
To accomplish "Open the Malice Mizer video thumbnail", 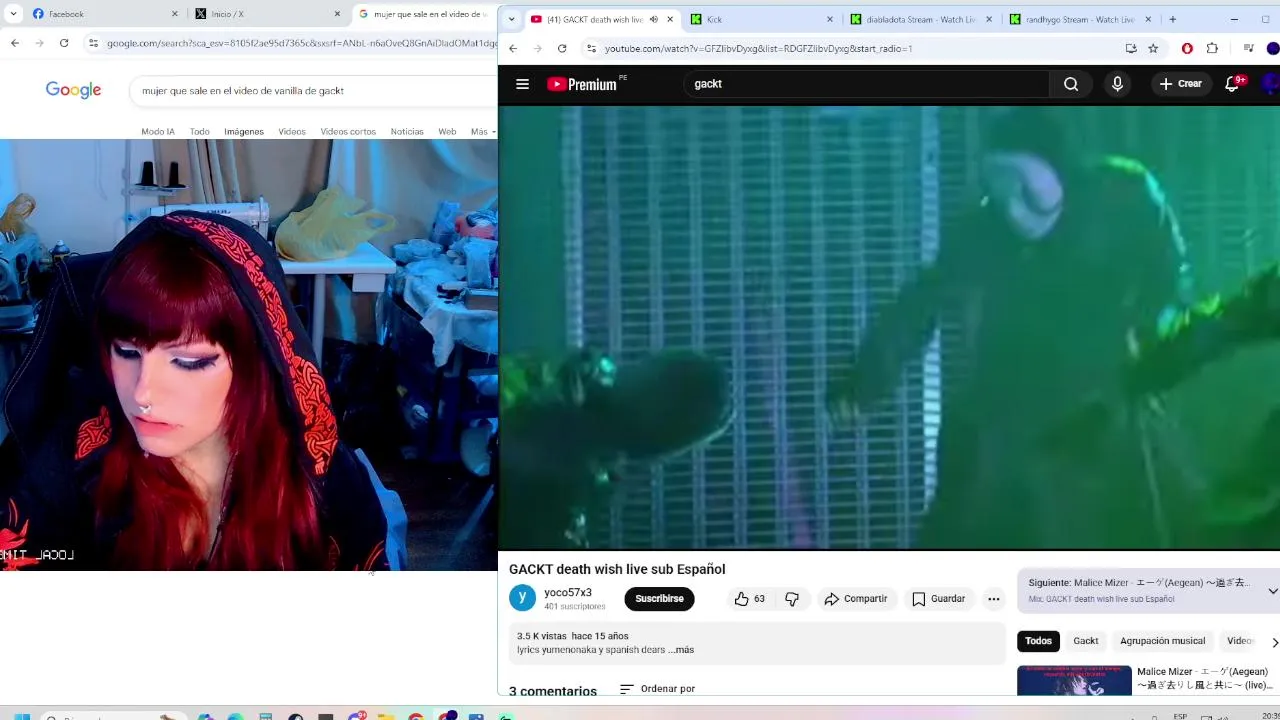I will [x=1074, y=680].
